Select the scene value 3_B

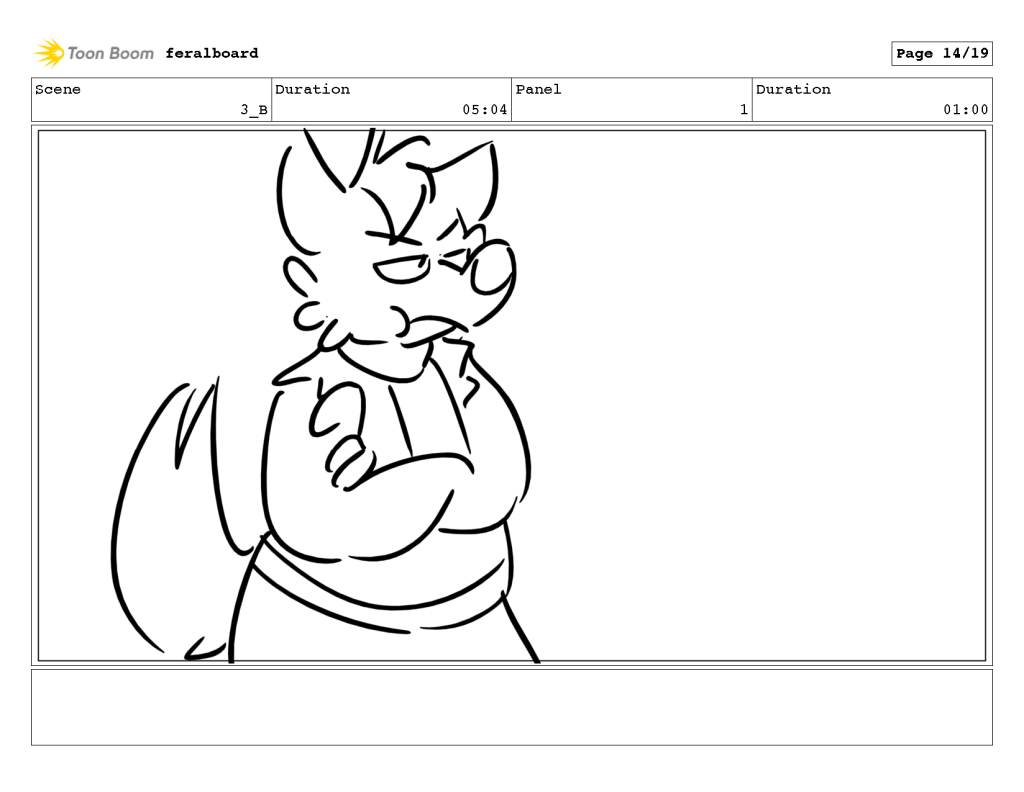254,110
